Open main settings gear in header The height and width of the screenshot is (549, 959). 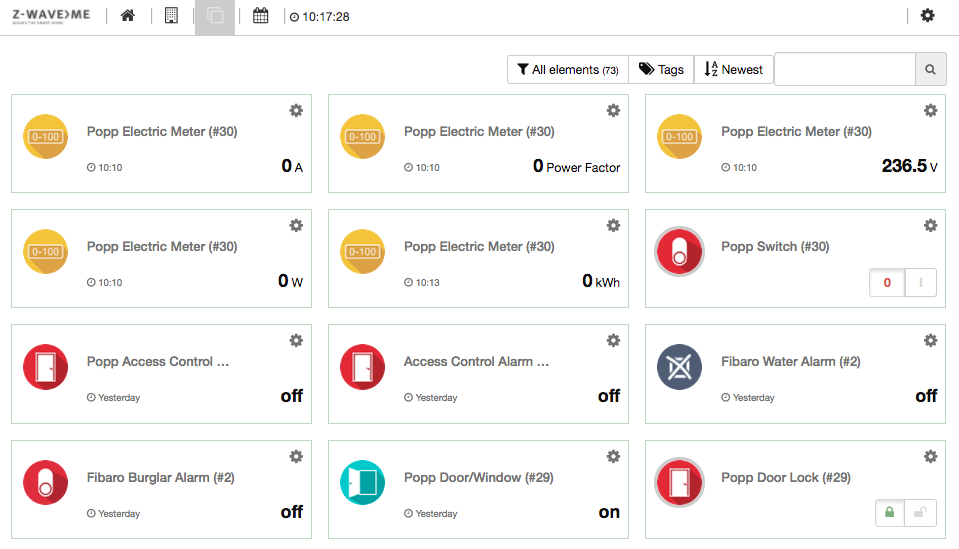click(x=928, y=16)
